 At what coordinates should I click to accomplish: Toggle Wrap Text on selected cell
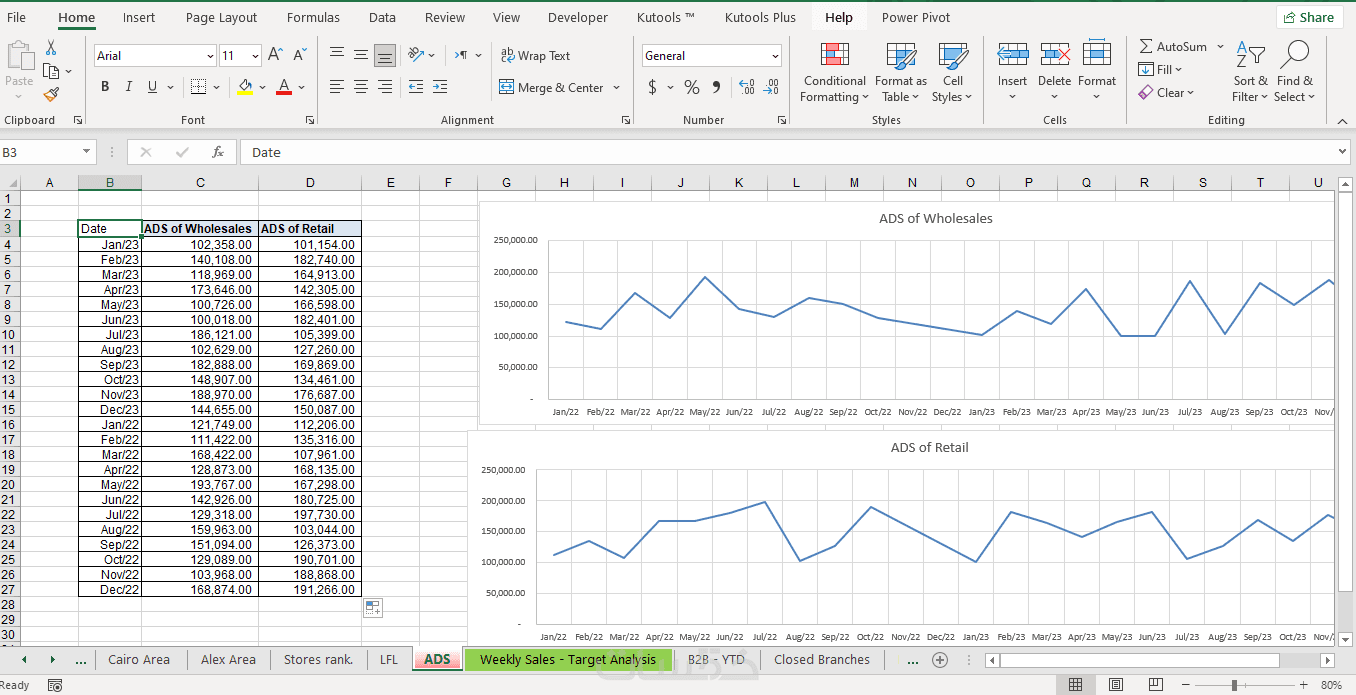(535, 56)
